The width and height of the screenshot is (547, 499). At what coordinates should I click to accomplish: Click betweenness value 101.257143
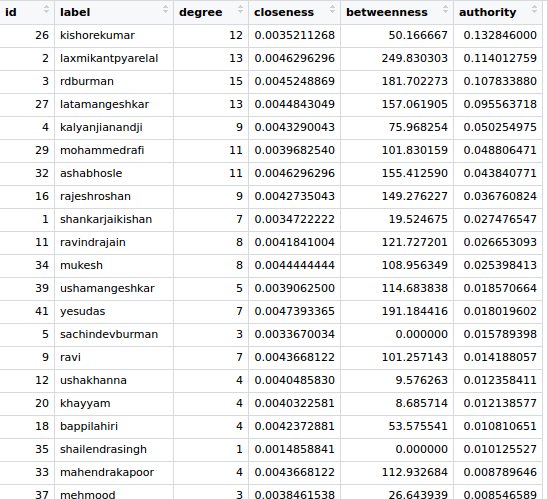click(x=414, y=358)
